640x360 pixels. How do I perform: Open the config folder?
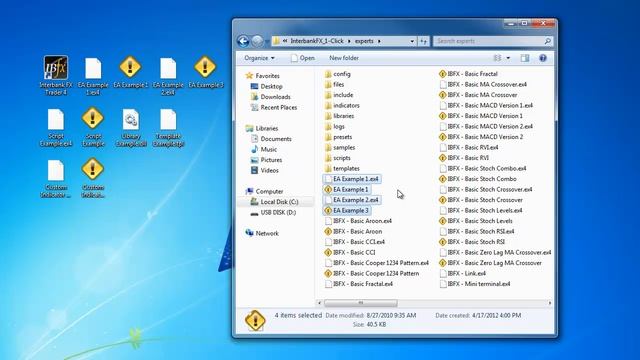[338, 74]
